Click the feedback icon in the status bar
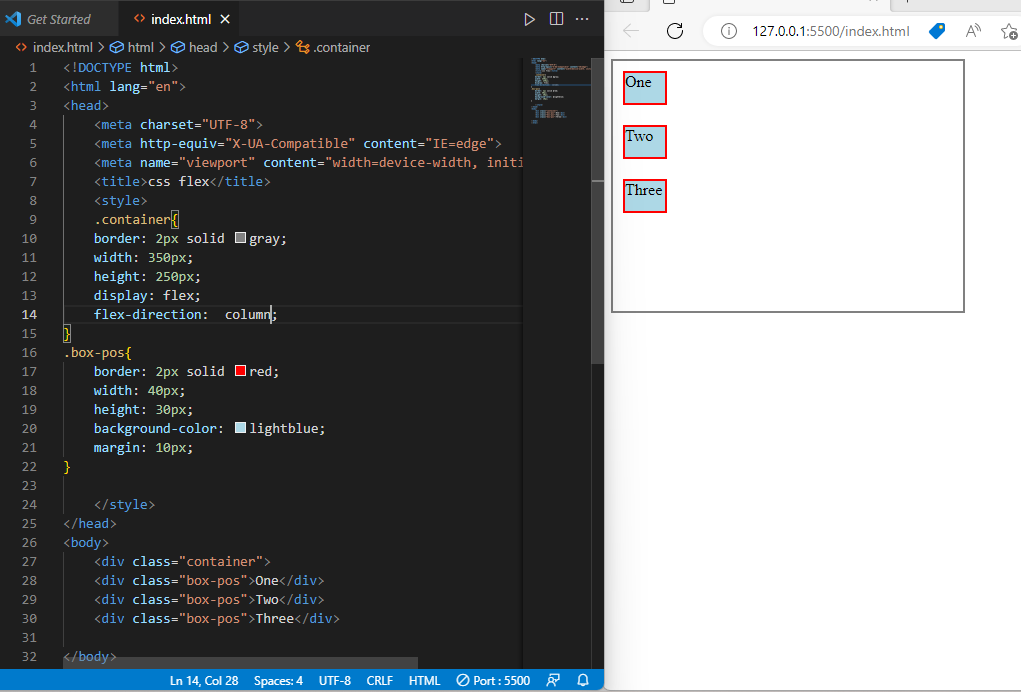The width and height of the screenshot is (1021, 692). click(x=553, y=680)
